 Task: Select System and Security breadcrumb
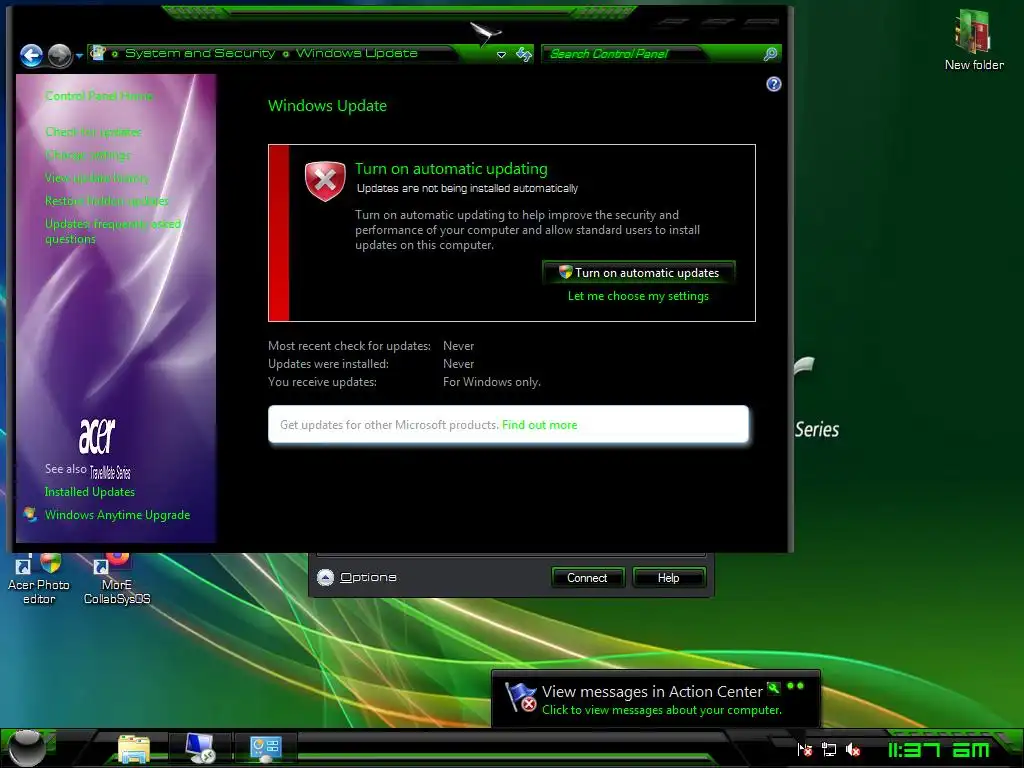tap(200, 53)
